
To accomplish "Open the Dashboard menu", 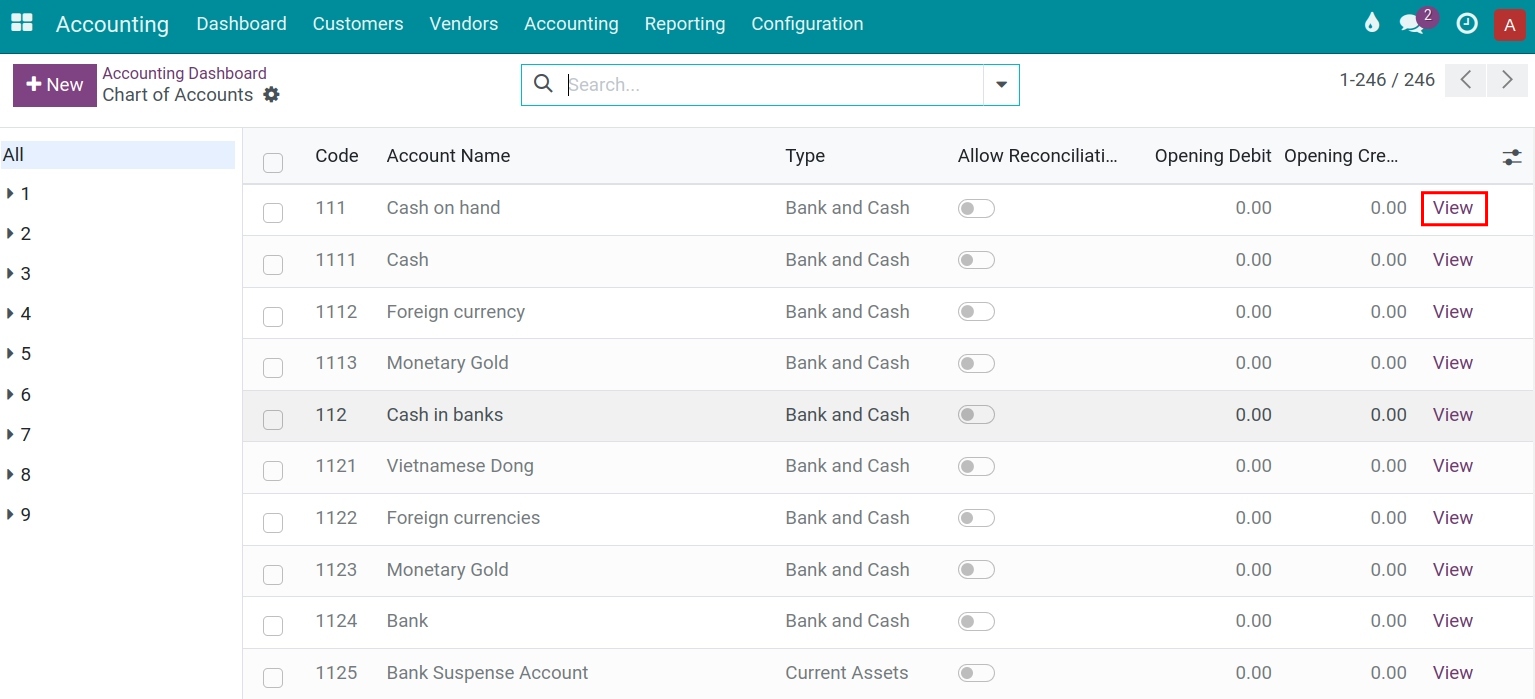I will [241, 23].
